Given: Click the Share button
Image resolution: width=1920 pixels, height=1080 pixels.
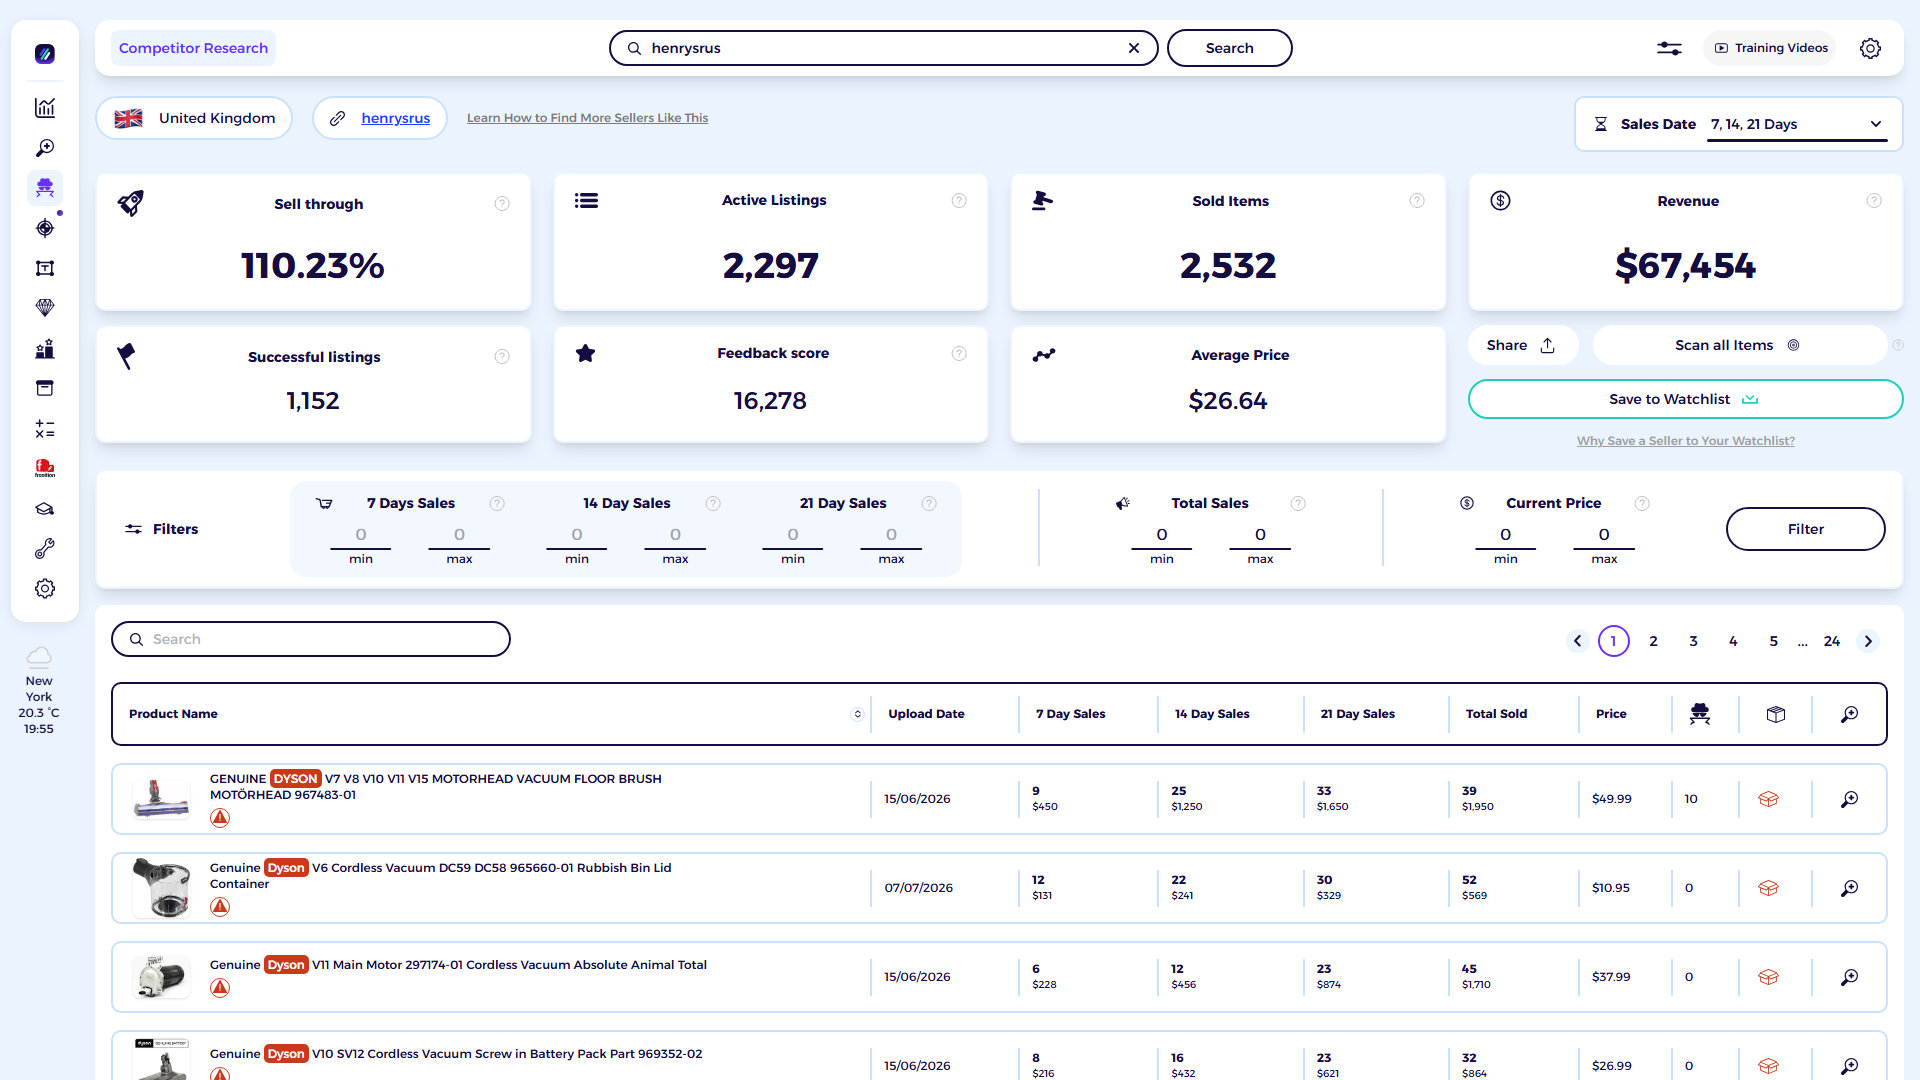Looking at the screenshot, I should [x=1521, y=345].
